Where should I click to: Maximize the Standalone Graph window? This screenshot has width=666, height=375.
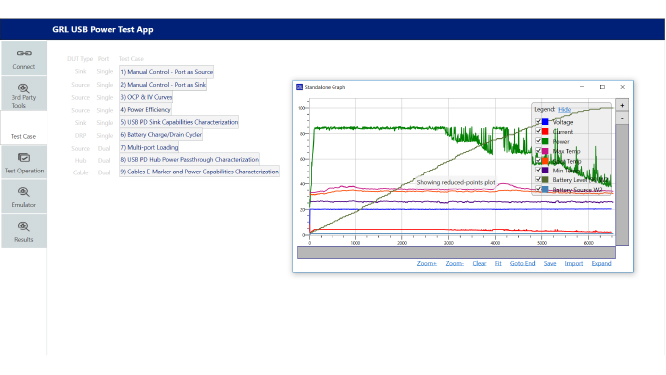click(602, 87)
